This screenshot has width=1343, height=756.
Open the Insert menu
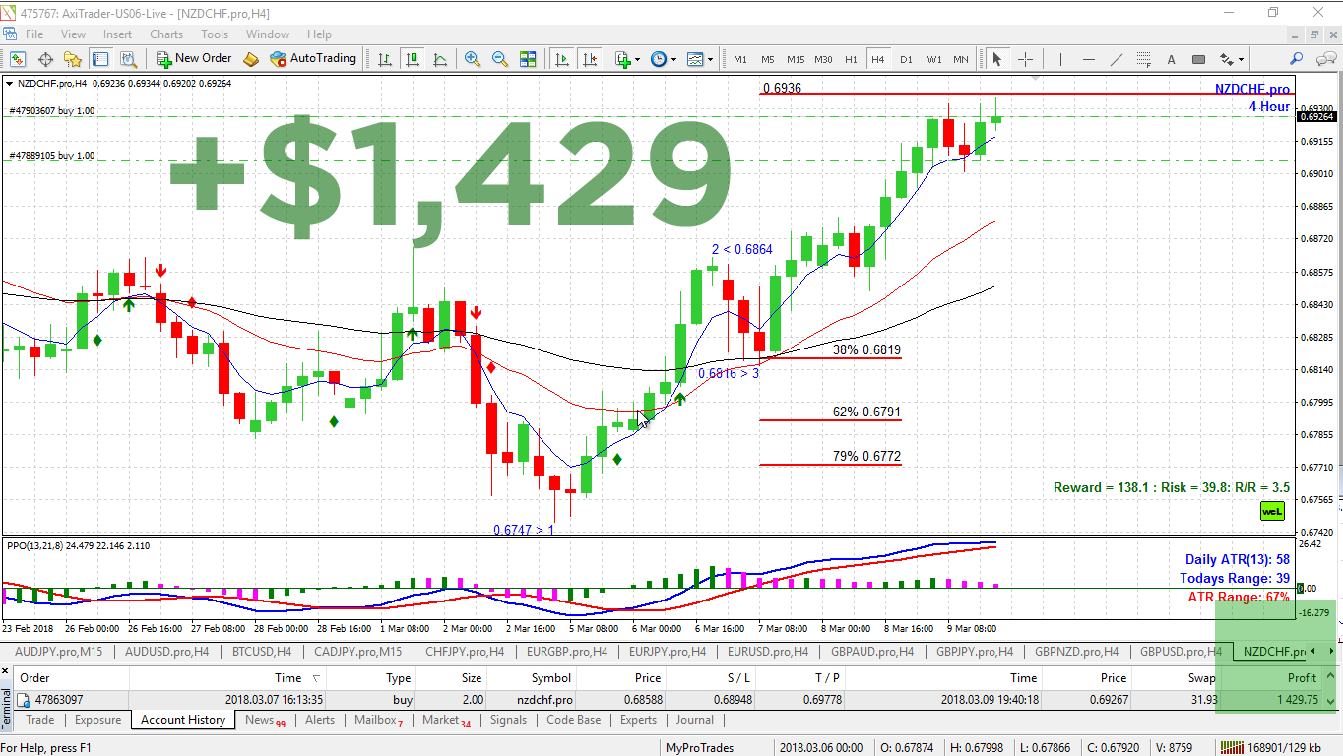117,34
